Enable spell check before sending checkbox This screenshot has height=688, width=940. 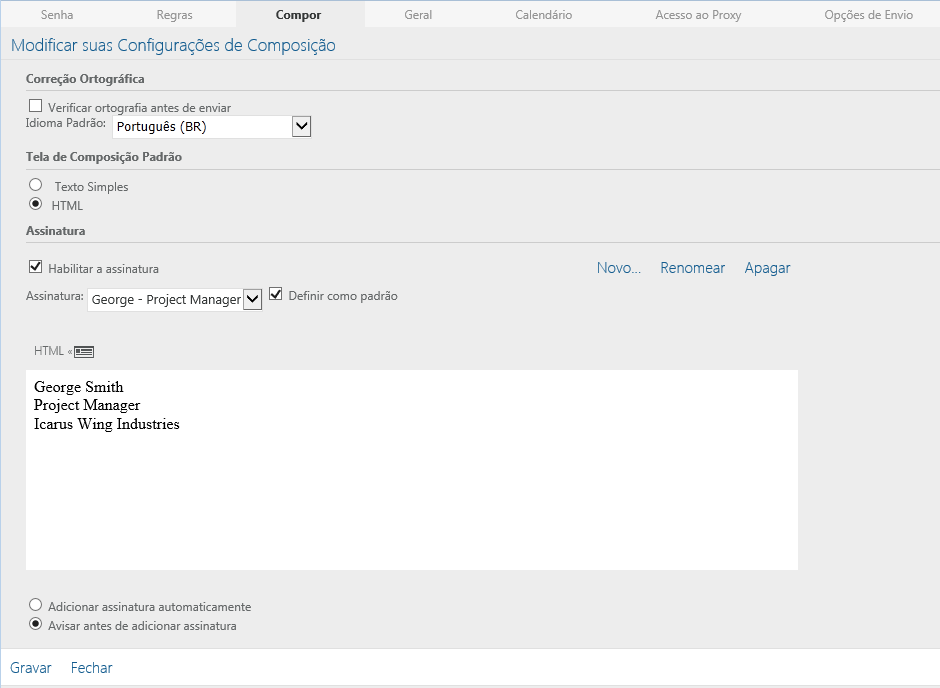[x=36, y=106]
